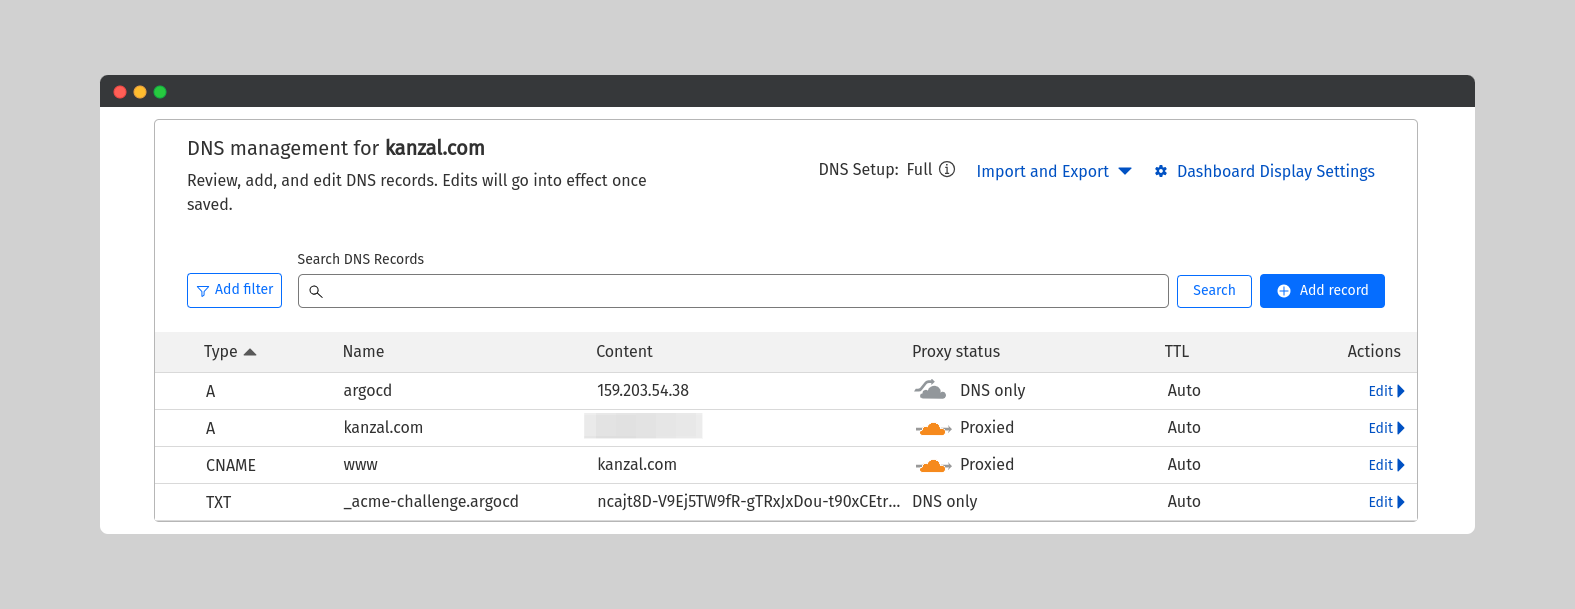Click kanzal.com content in www row
The width and height of the screenshot is (1575, 609).
click(637, 465)
